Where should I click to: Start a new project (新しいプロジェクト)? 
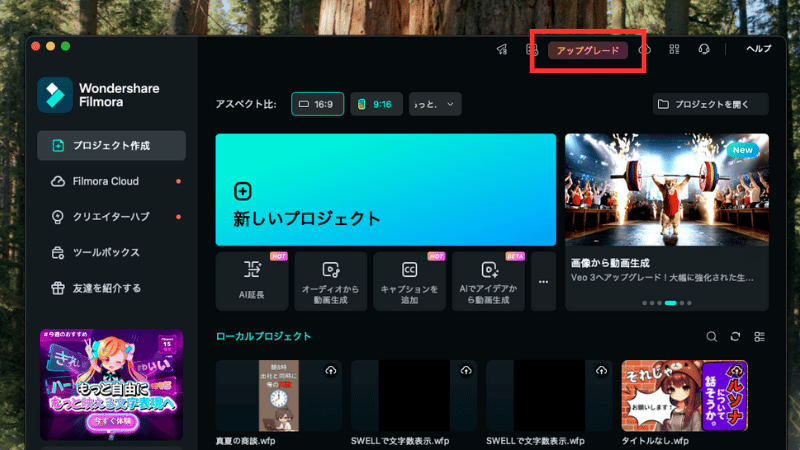(x=386, y=190)
